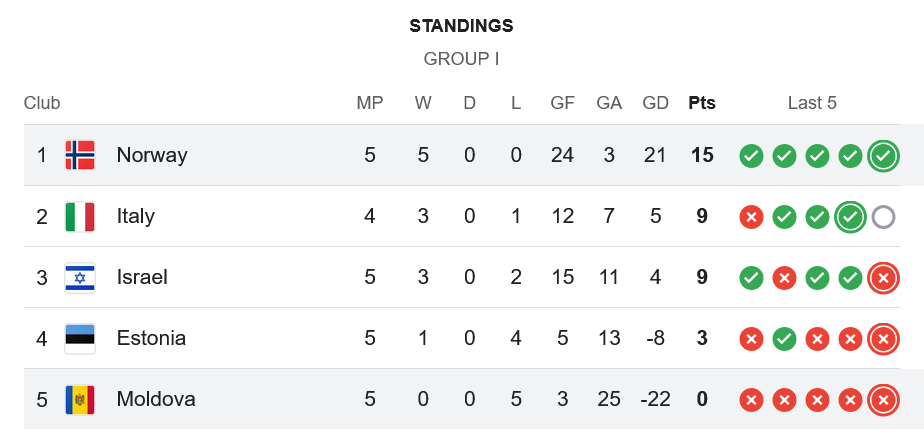Select the Israel team name
This screenshot has width=924, height=447.
tap(142, 277)
